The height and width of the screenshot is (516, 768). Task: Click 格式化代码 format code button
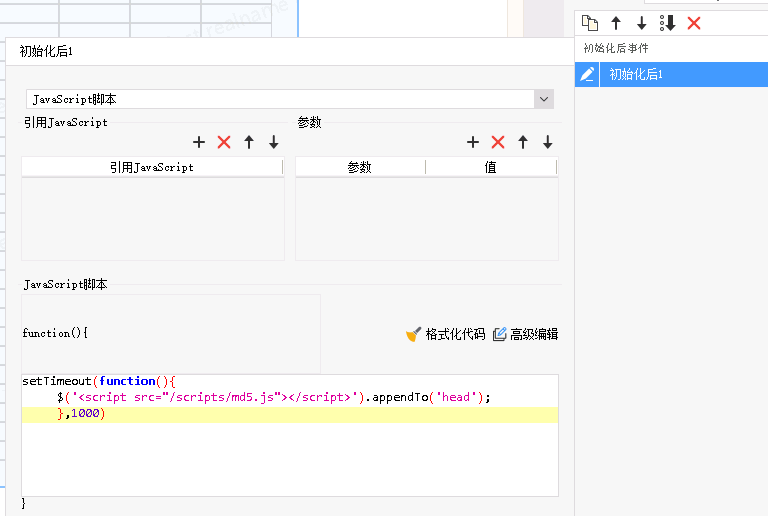pos(445,334)
